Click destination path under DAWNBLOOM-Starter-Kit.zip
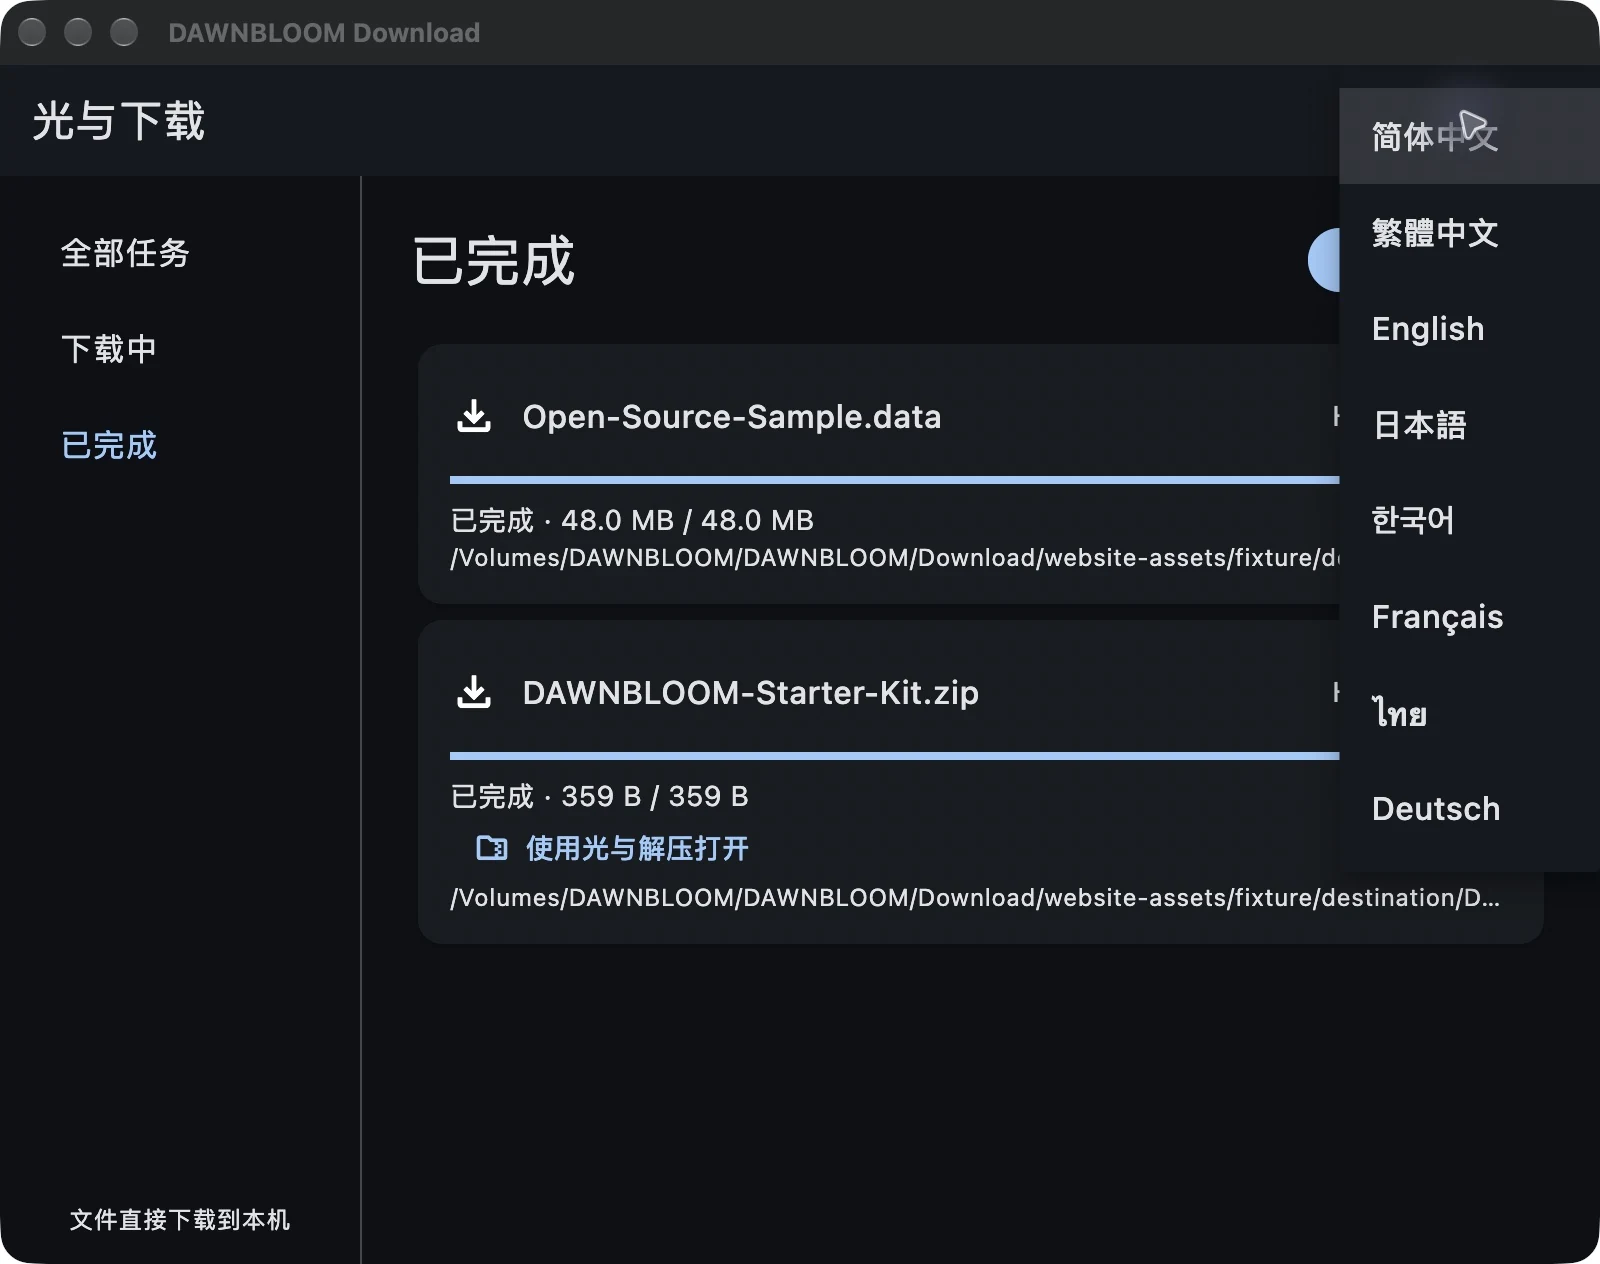Screen dimensions: 1600x1264 pos(975,898)
